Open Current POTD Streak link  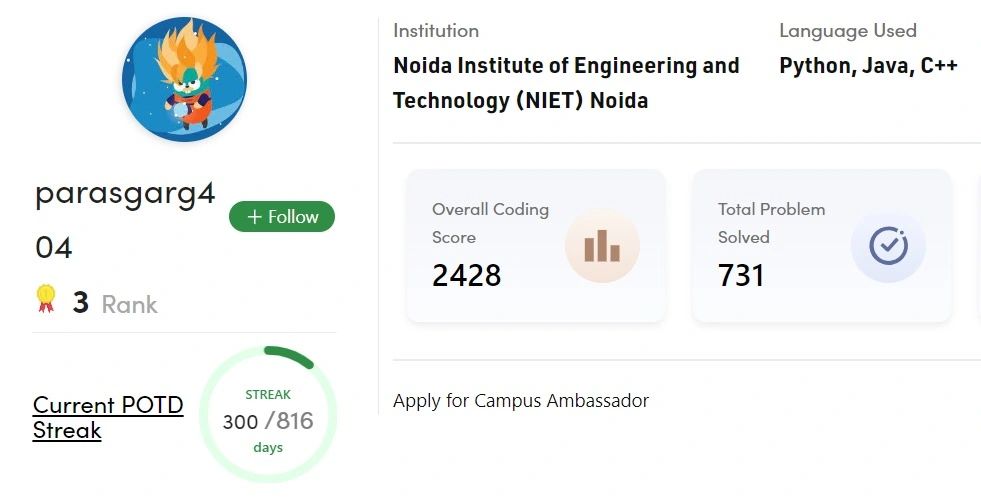[x=108, y=418]
